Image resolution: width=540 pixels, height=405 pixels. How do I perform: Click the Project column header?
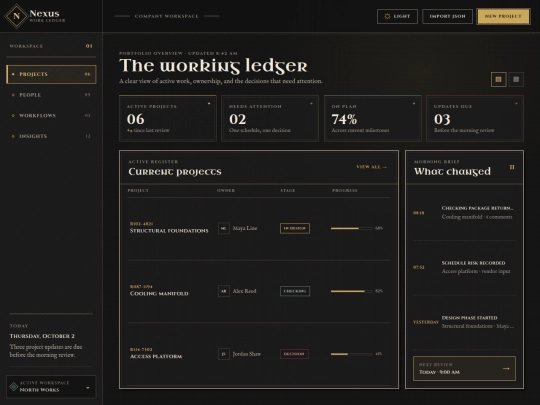click(x=138, y=190)
